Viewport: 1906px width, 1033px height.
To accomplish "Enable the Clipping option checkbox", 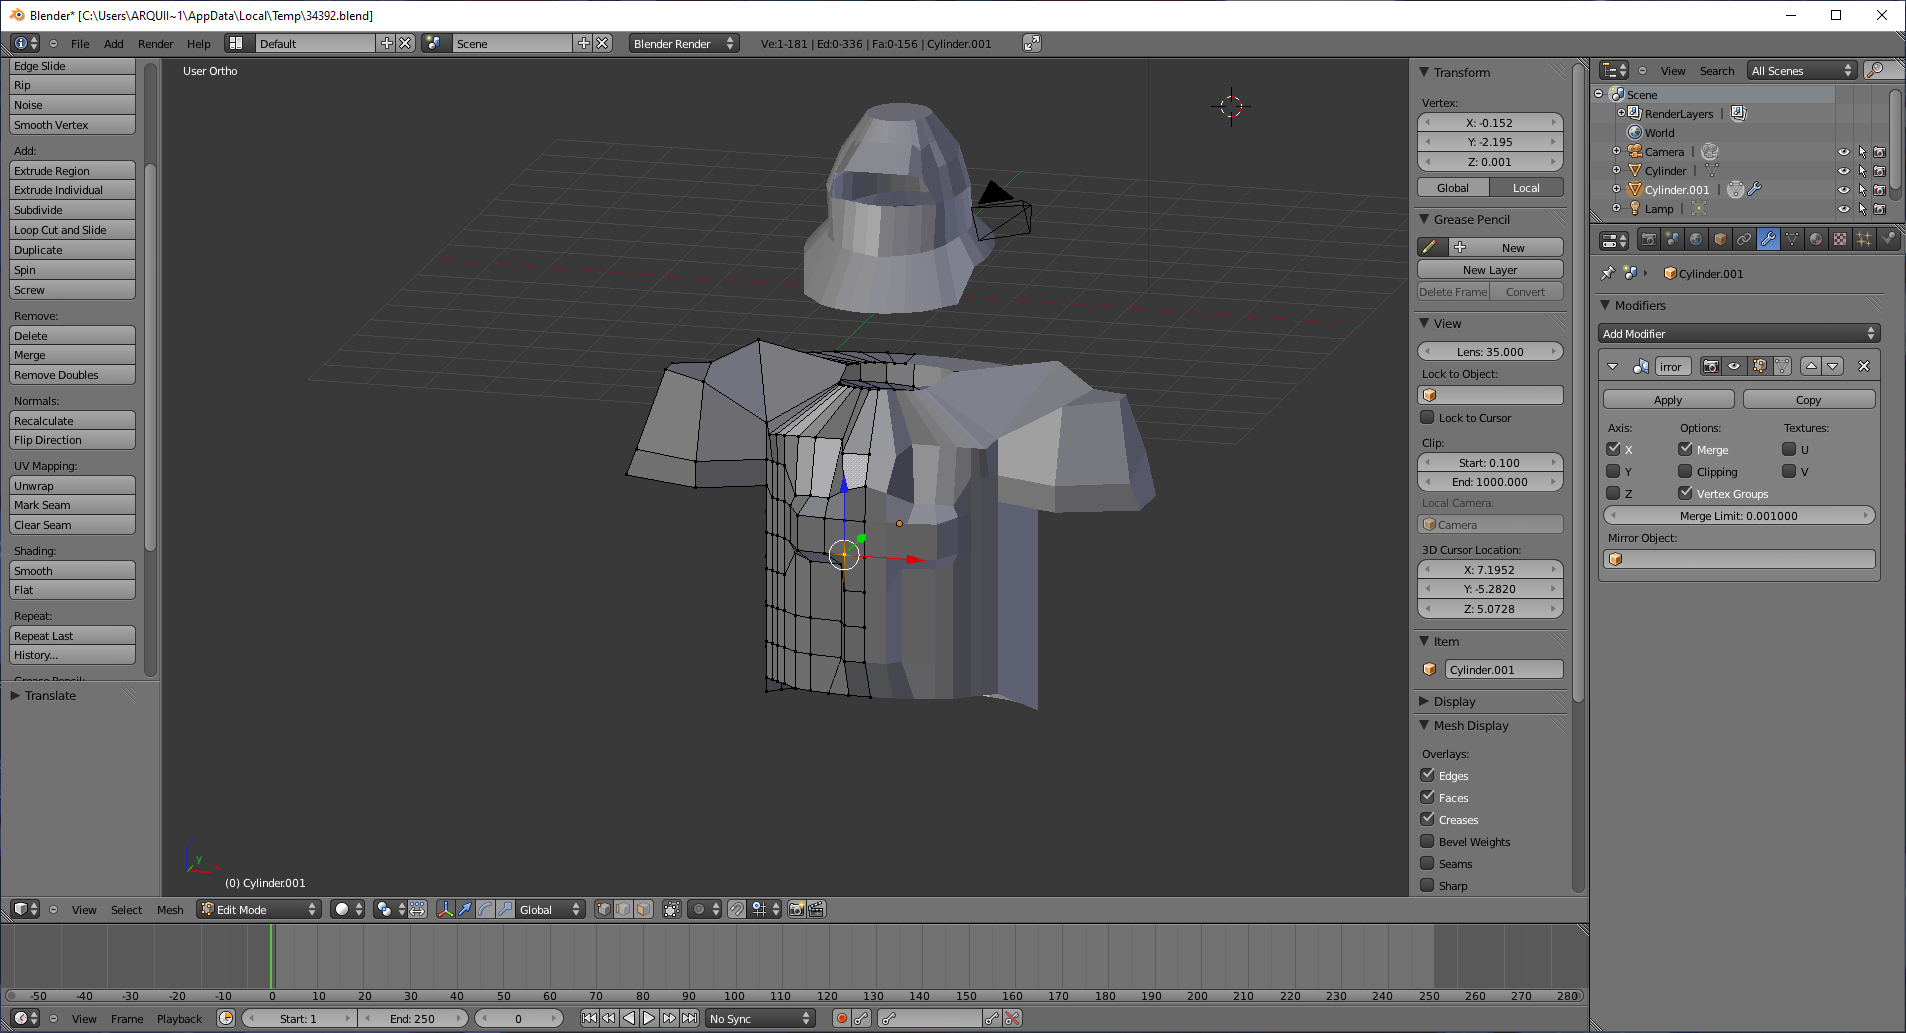I will click(x=1685, y=471).
